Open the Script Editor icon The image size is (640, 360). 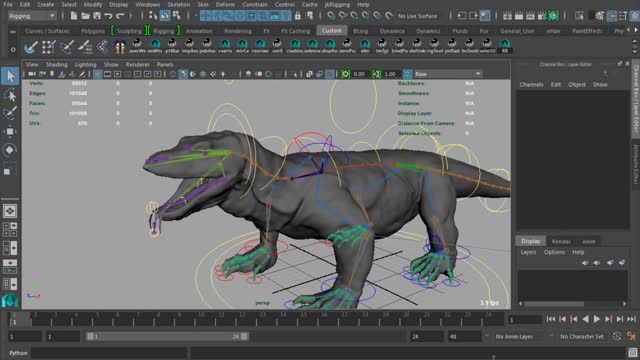coord(633,353)
